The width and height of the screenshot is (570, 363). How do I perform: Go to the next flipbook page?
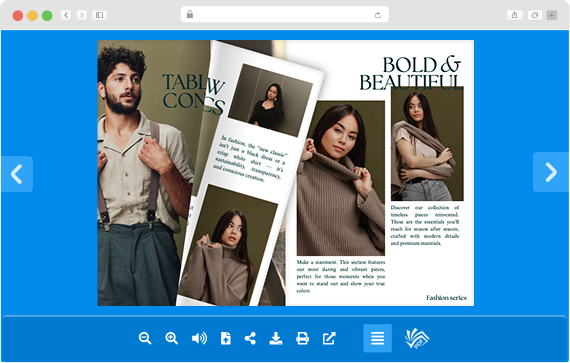tap(551, 172)
